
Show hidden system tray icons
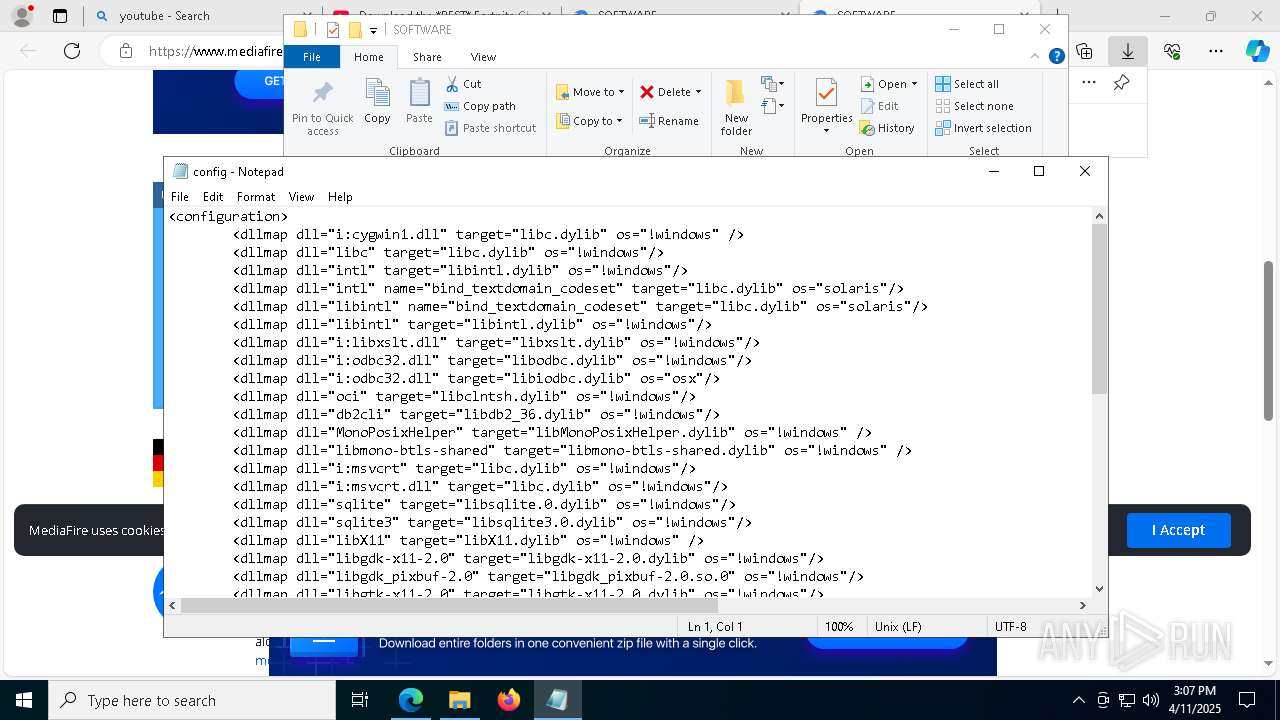(x=1078, y=700)
